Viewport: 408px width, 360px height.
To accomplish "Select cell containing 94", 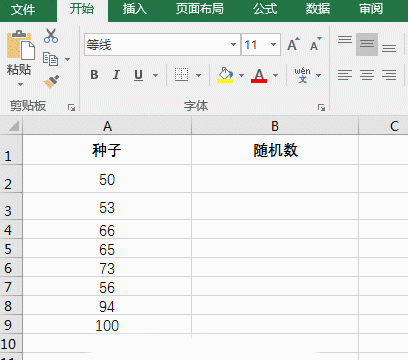I will coord(107,305).
